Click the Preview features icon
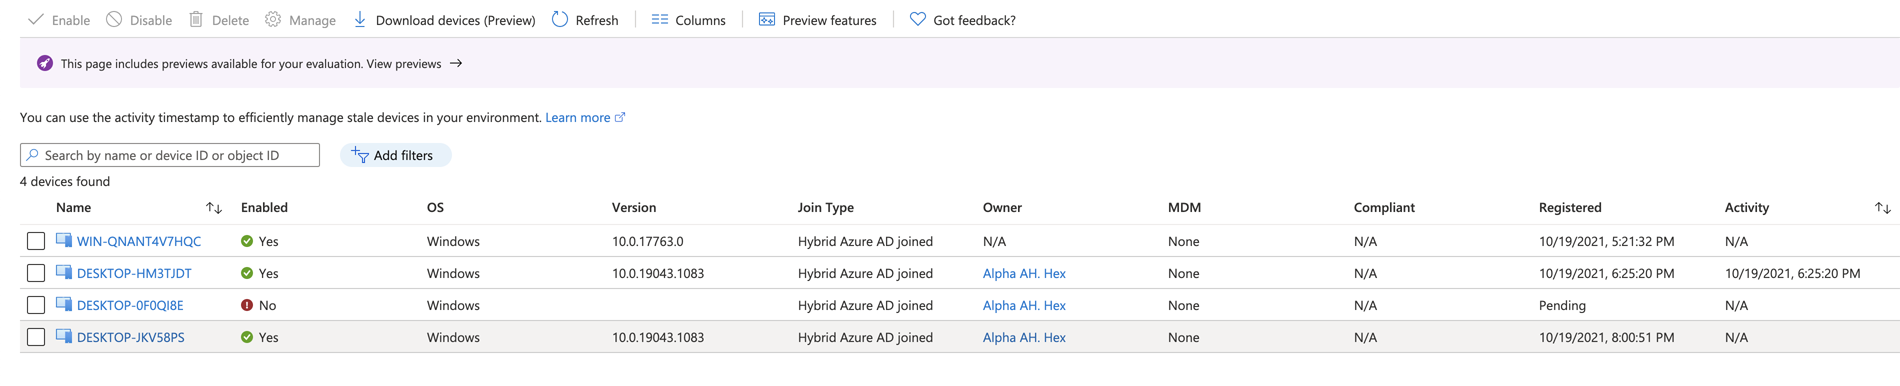 coord(767,19)
